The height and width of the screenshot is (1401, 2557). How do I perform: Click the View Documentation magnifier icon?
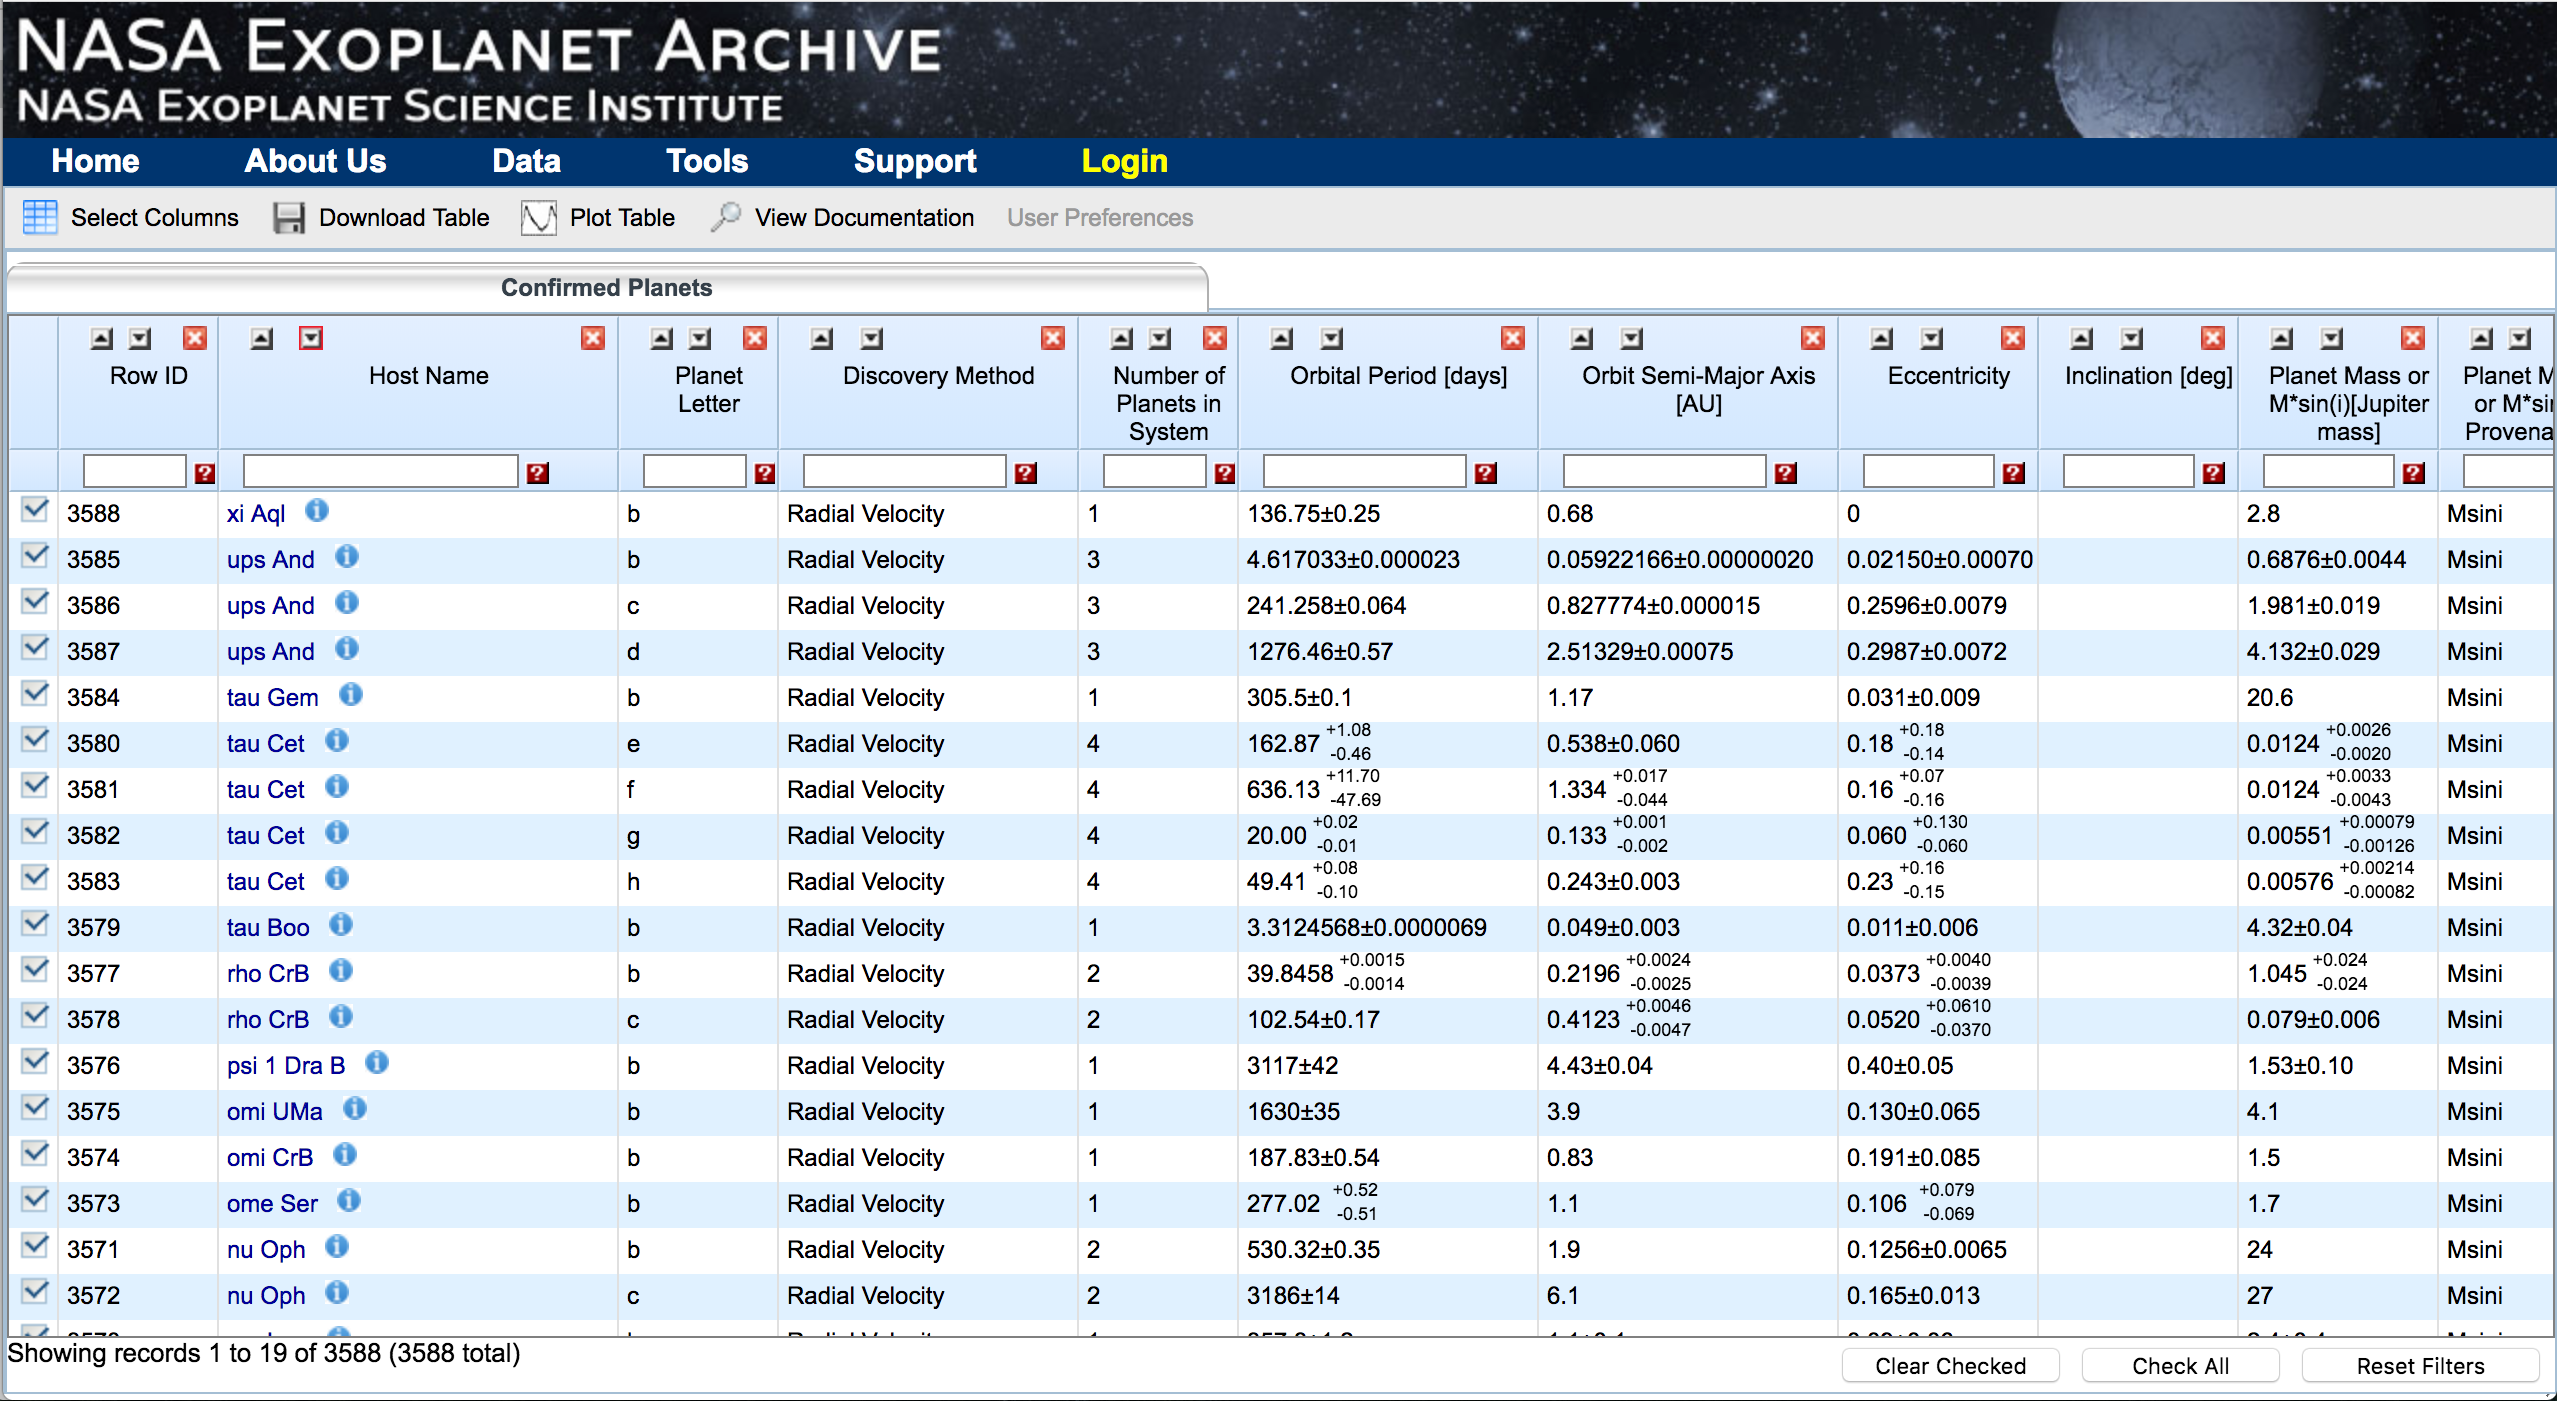coord(726,216)
